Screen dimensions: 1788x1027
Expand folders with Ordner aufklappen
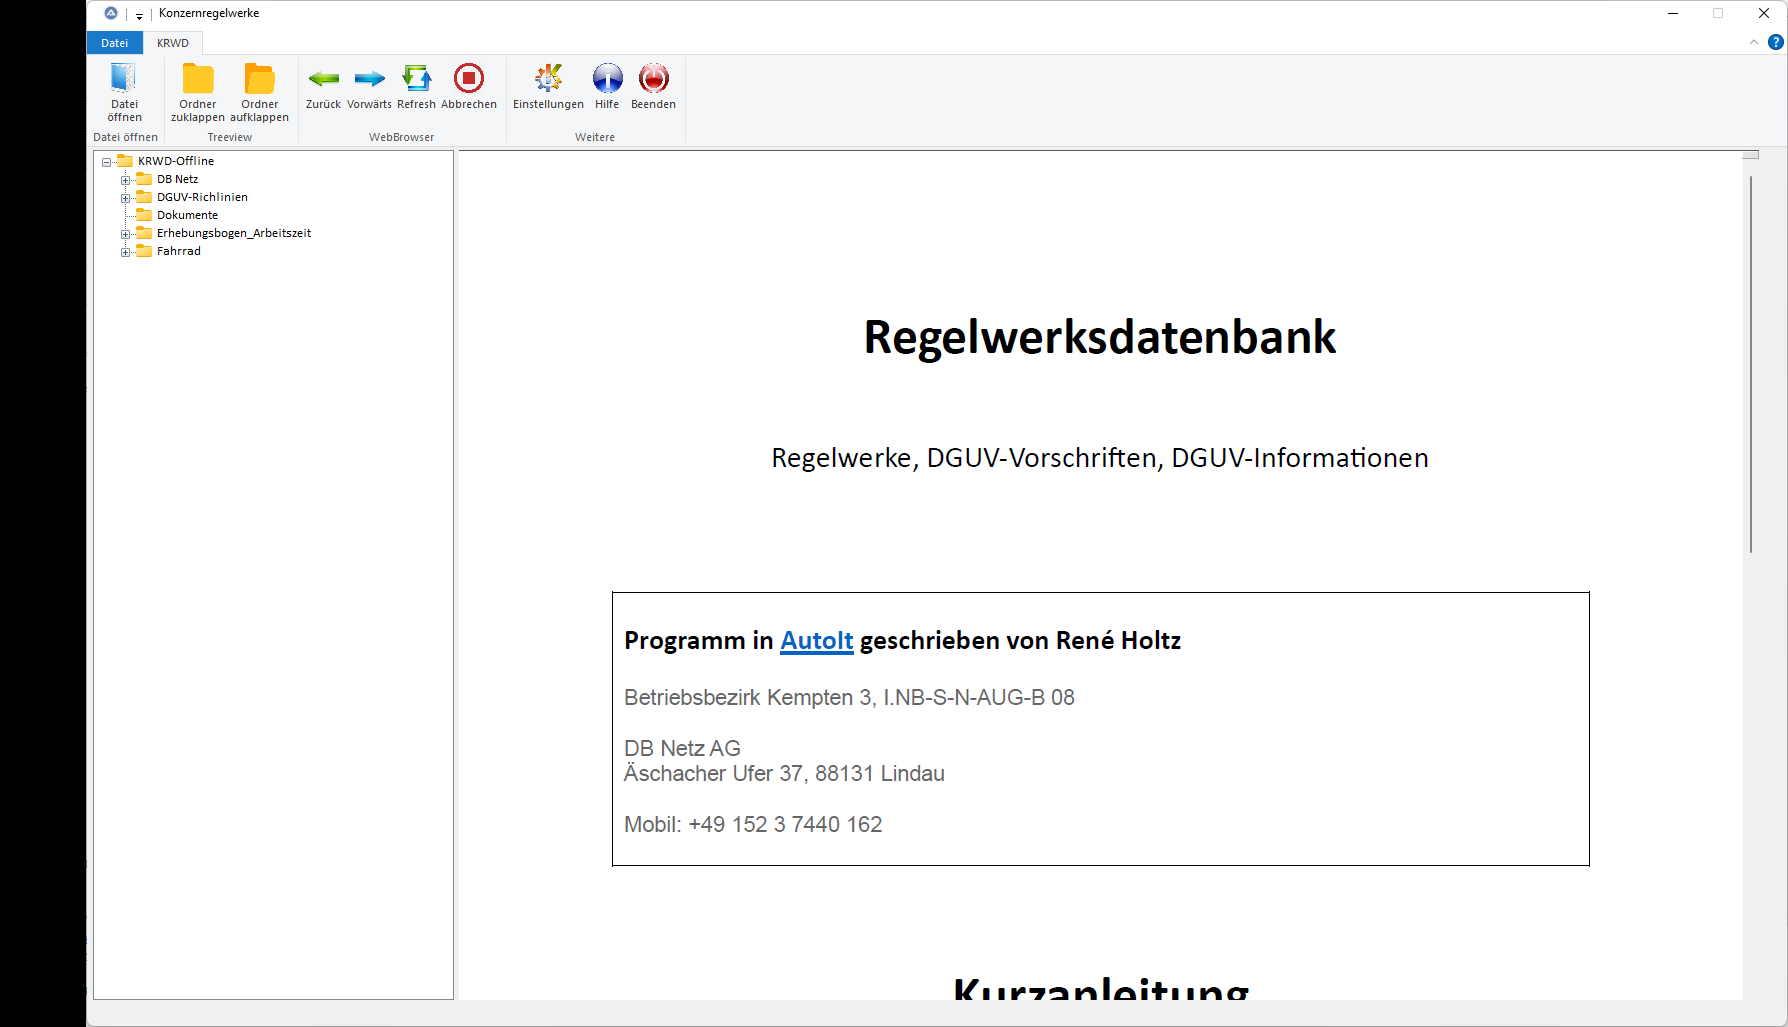(259, 80)
